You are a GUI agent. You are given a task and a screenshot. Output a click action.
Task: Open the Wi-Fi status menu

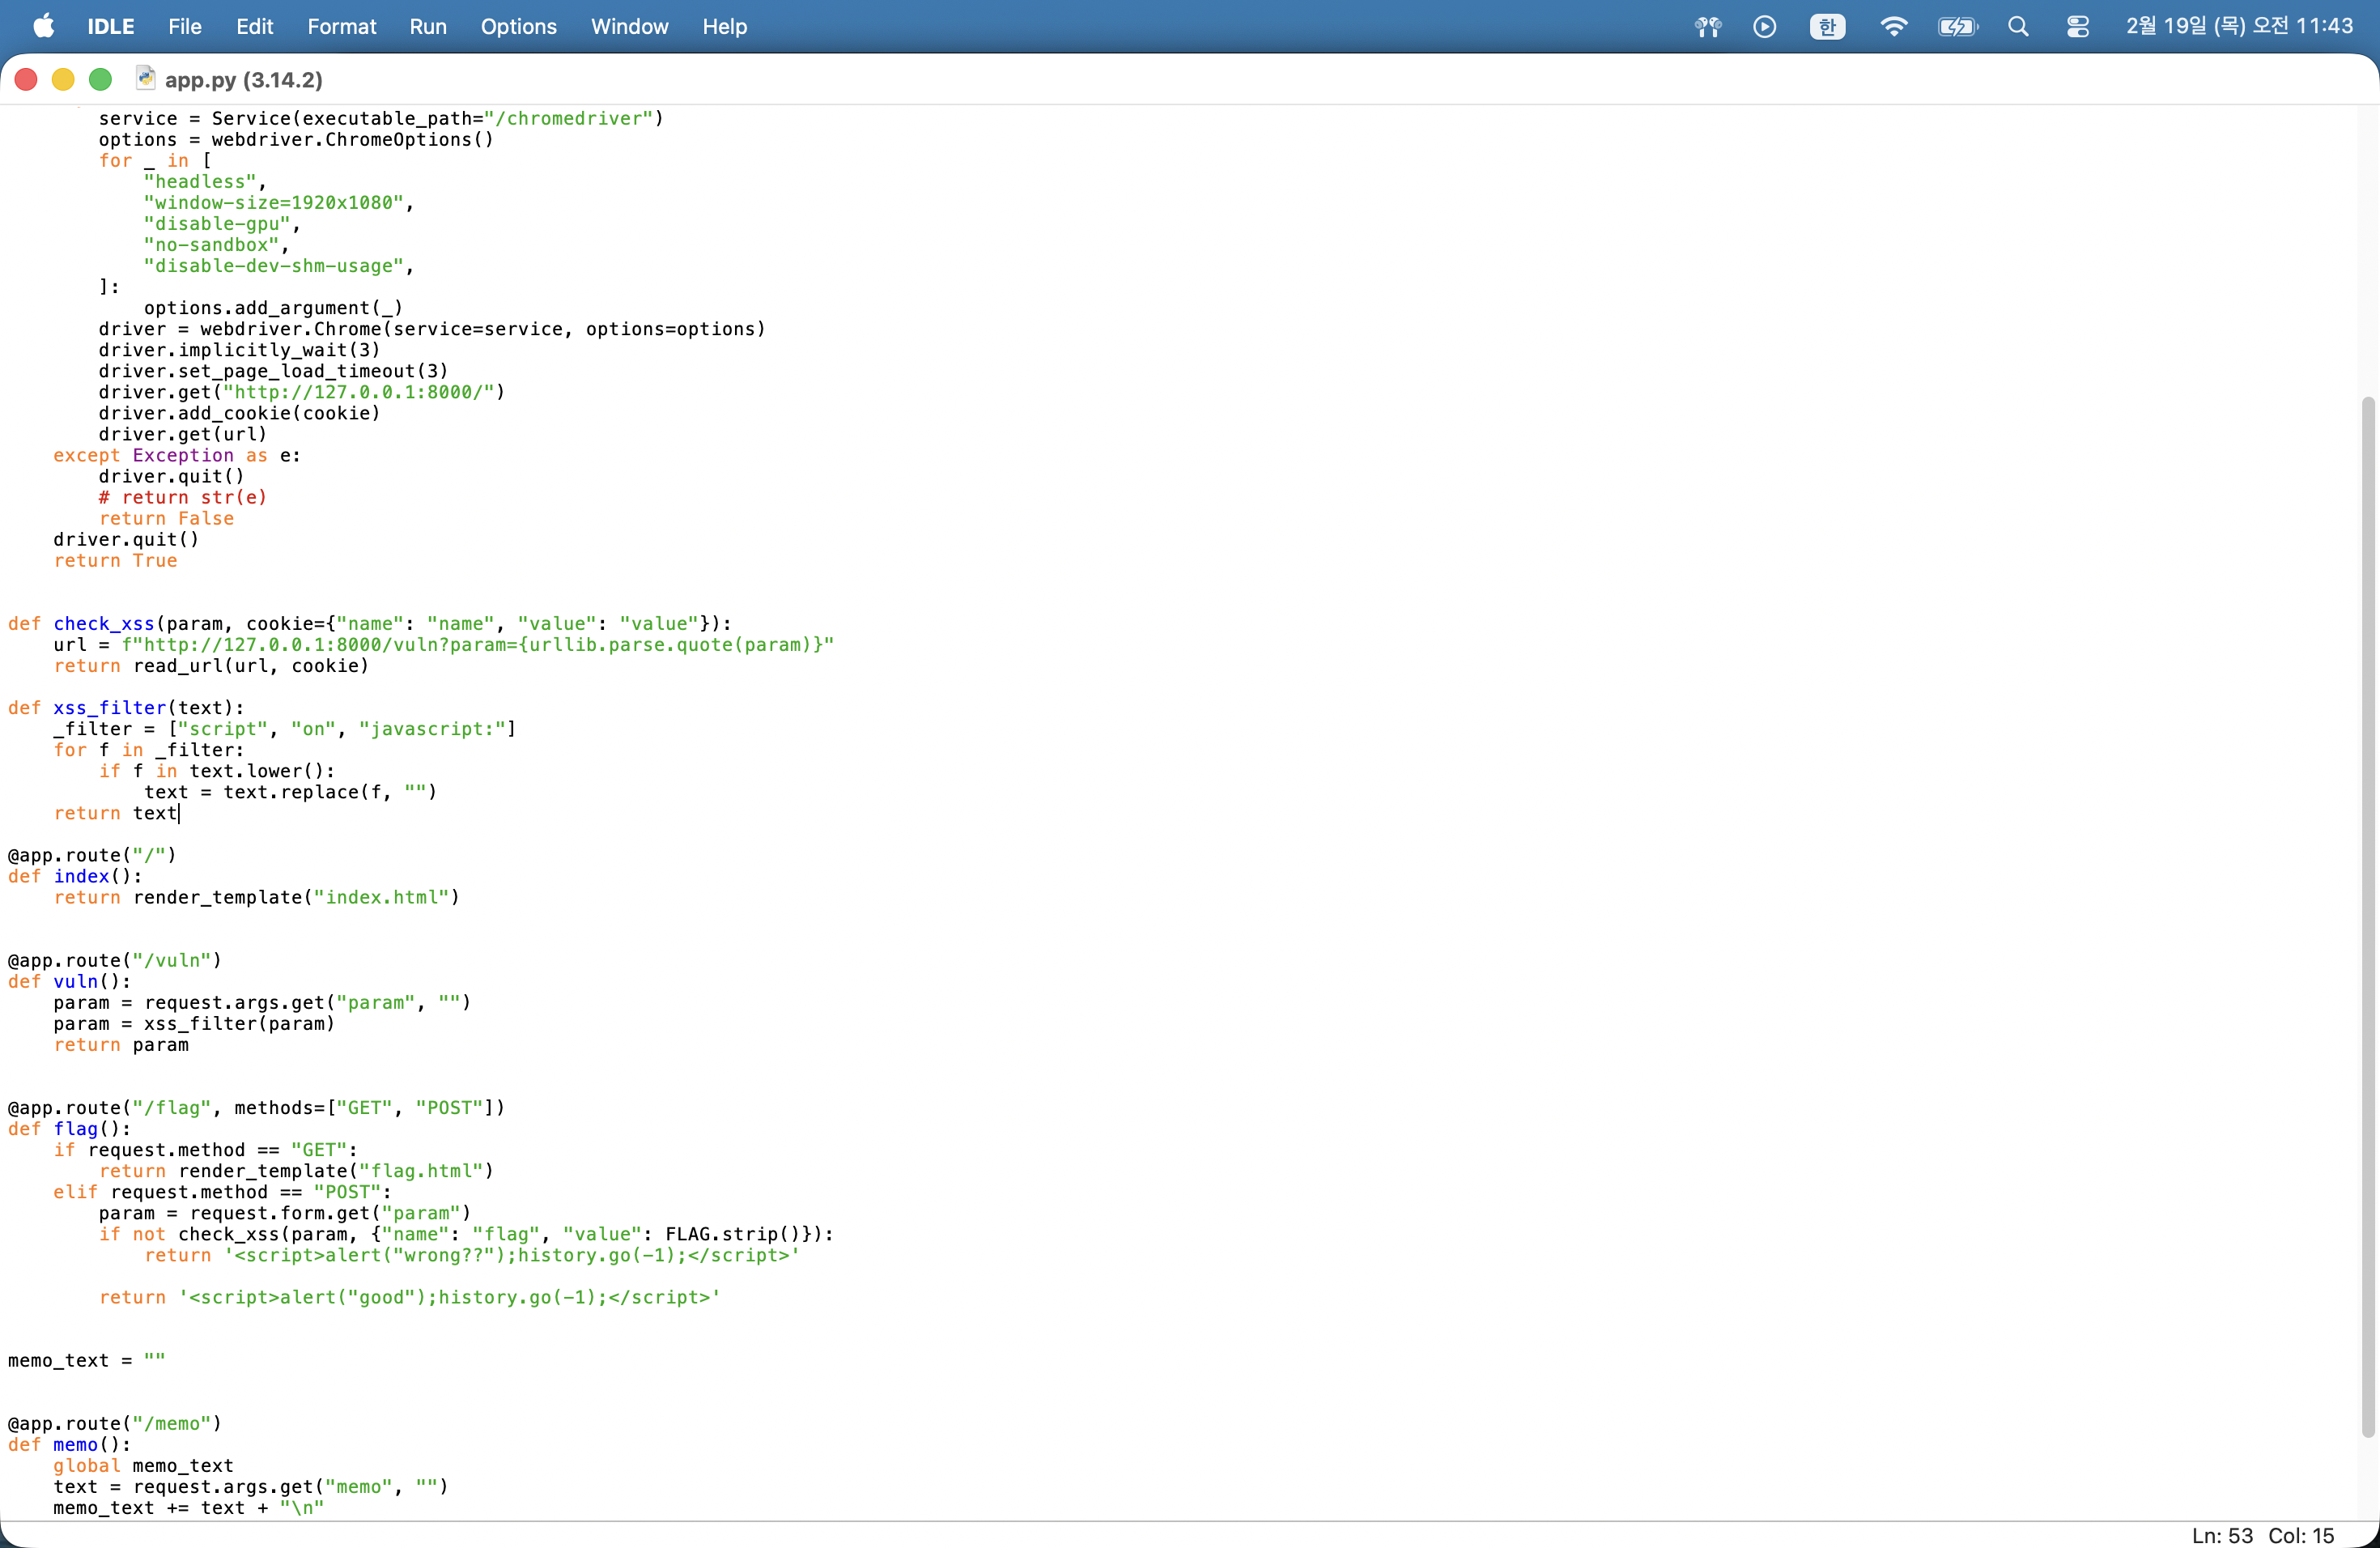coord(1893,26)
